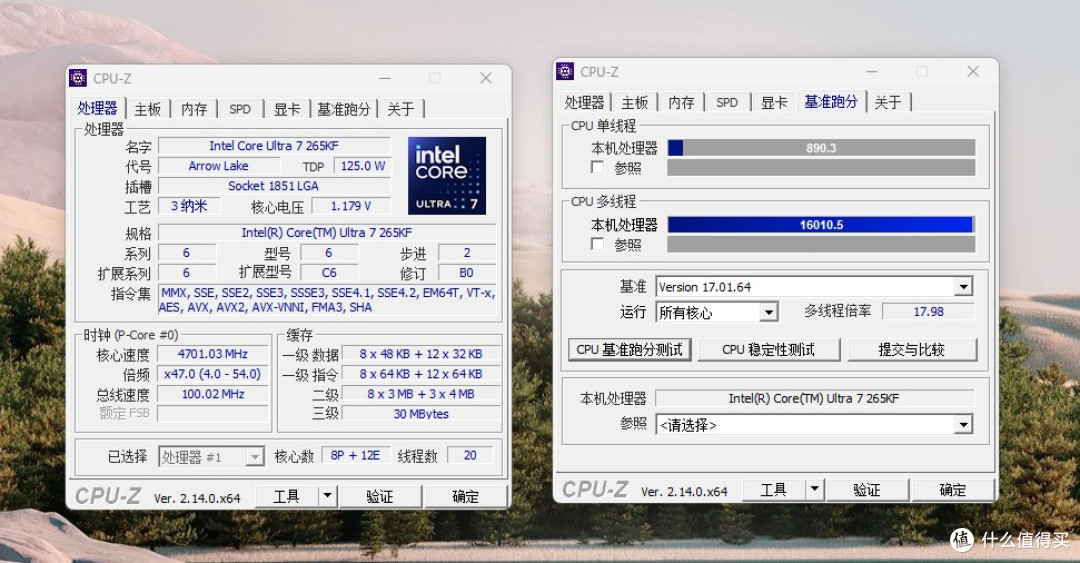This screenshot has width=1080, height=563.
Task: Click multi-thread score bar 16010.5
Action: tap(821, 225)
